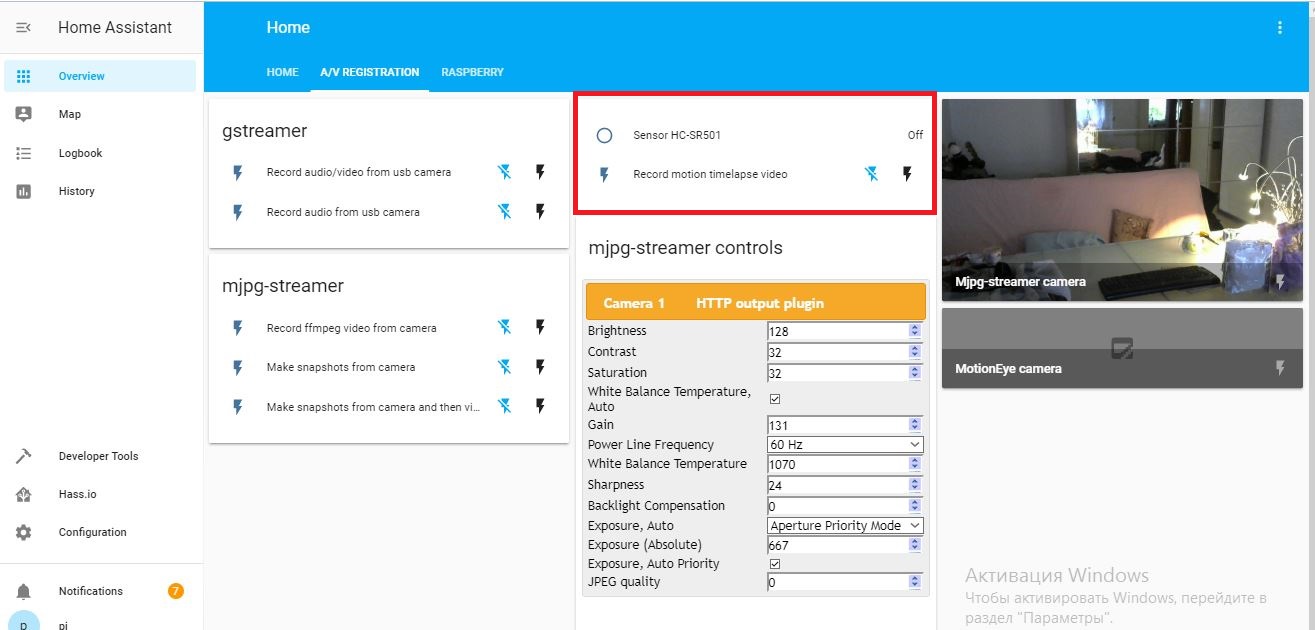Adjust the Contrast spinner arrows
This screenshot has height=630, width=1315.
point(914,352)
